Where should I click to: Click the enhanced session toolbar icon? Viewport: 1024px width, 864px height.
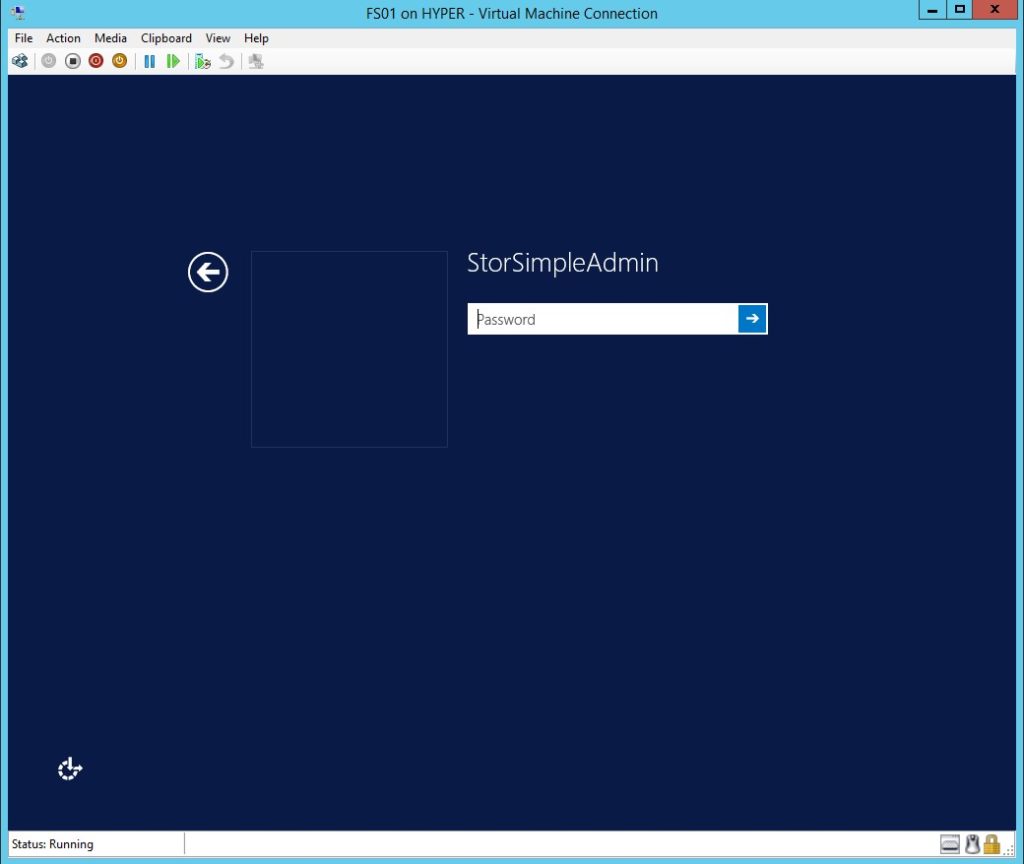click(256, 61)
